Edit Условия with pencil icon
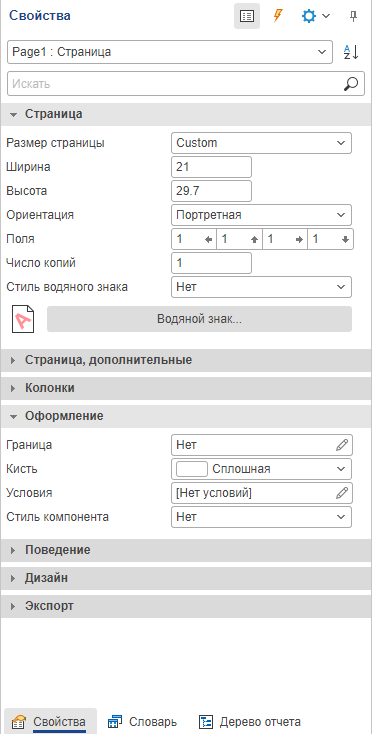 pos(342,493)
